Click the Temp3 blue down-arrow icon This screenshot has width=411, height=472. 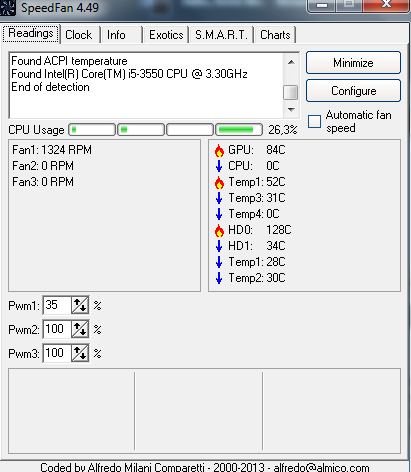[x=219, y=198]
